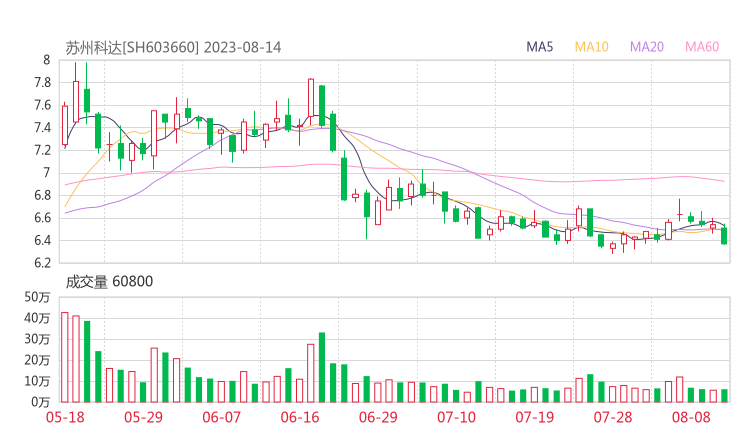Select the tallest green volume bar after 06-16
The image size is (740, 440).
[x=322, y=368]
